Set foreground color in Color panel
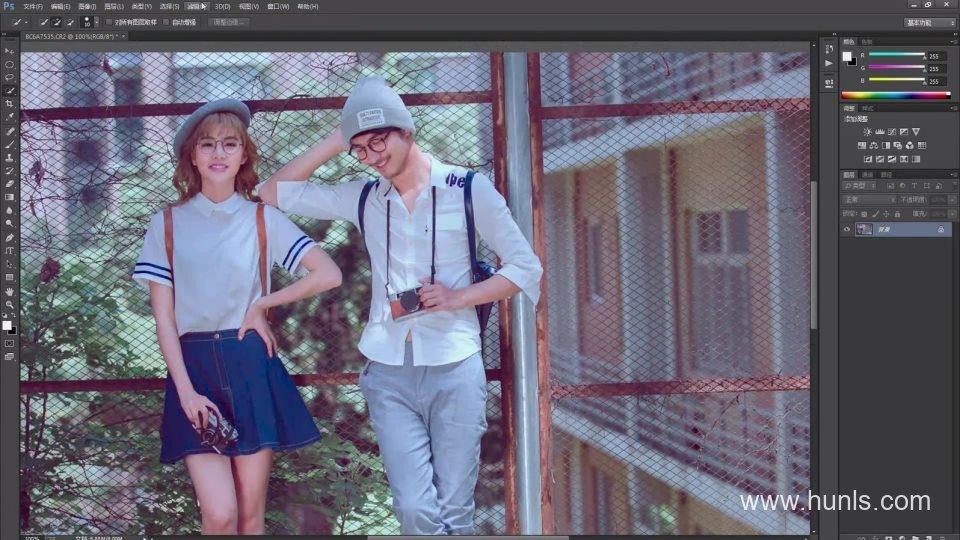The image size is (960, 540). click(847, 56)
